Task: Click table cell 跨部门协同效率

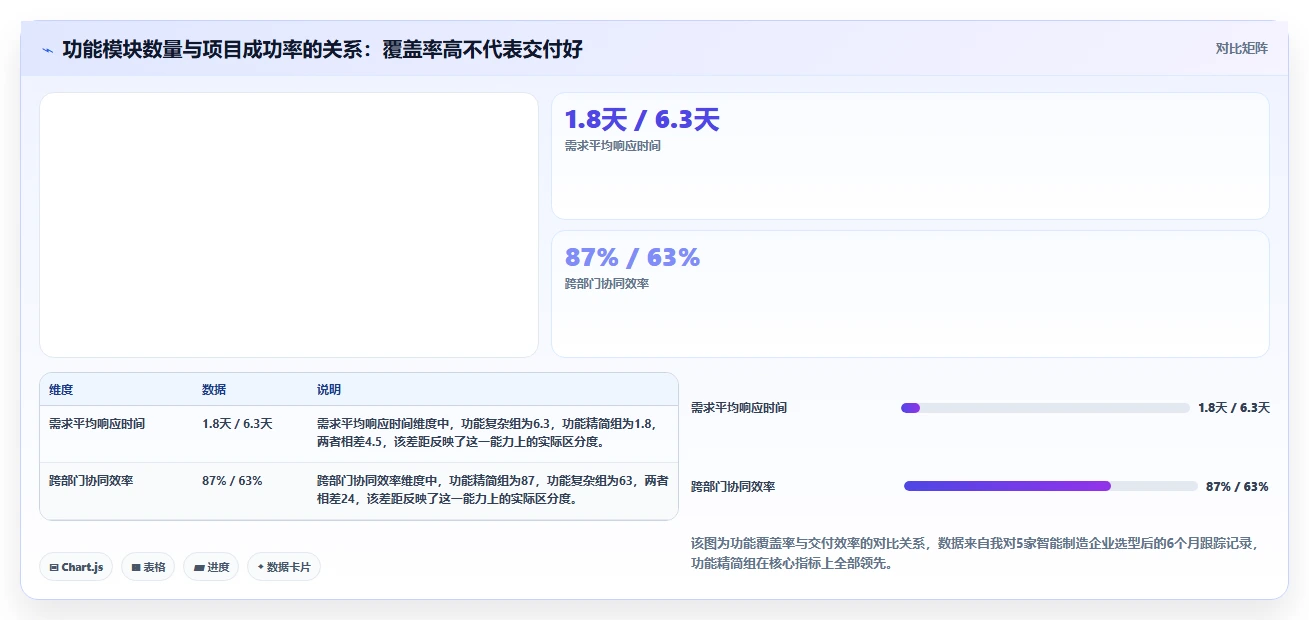Action: click(x=91, y=481)
